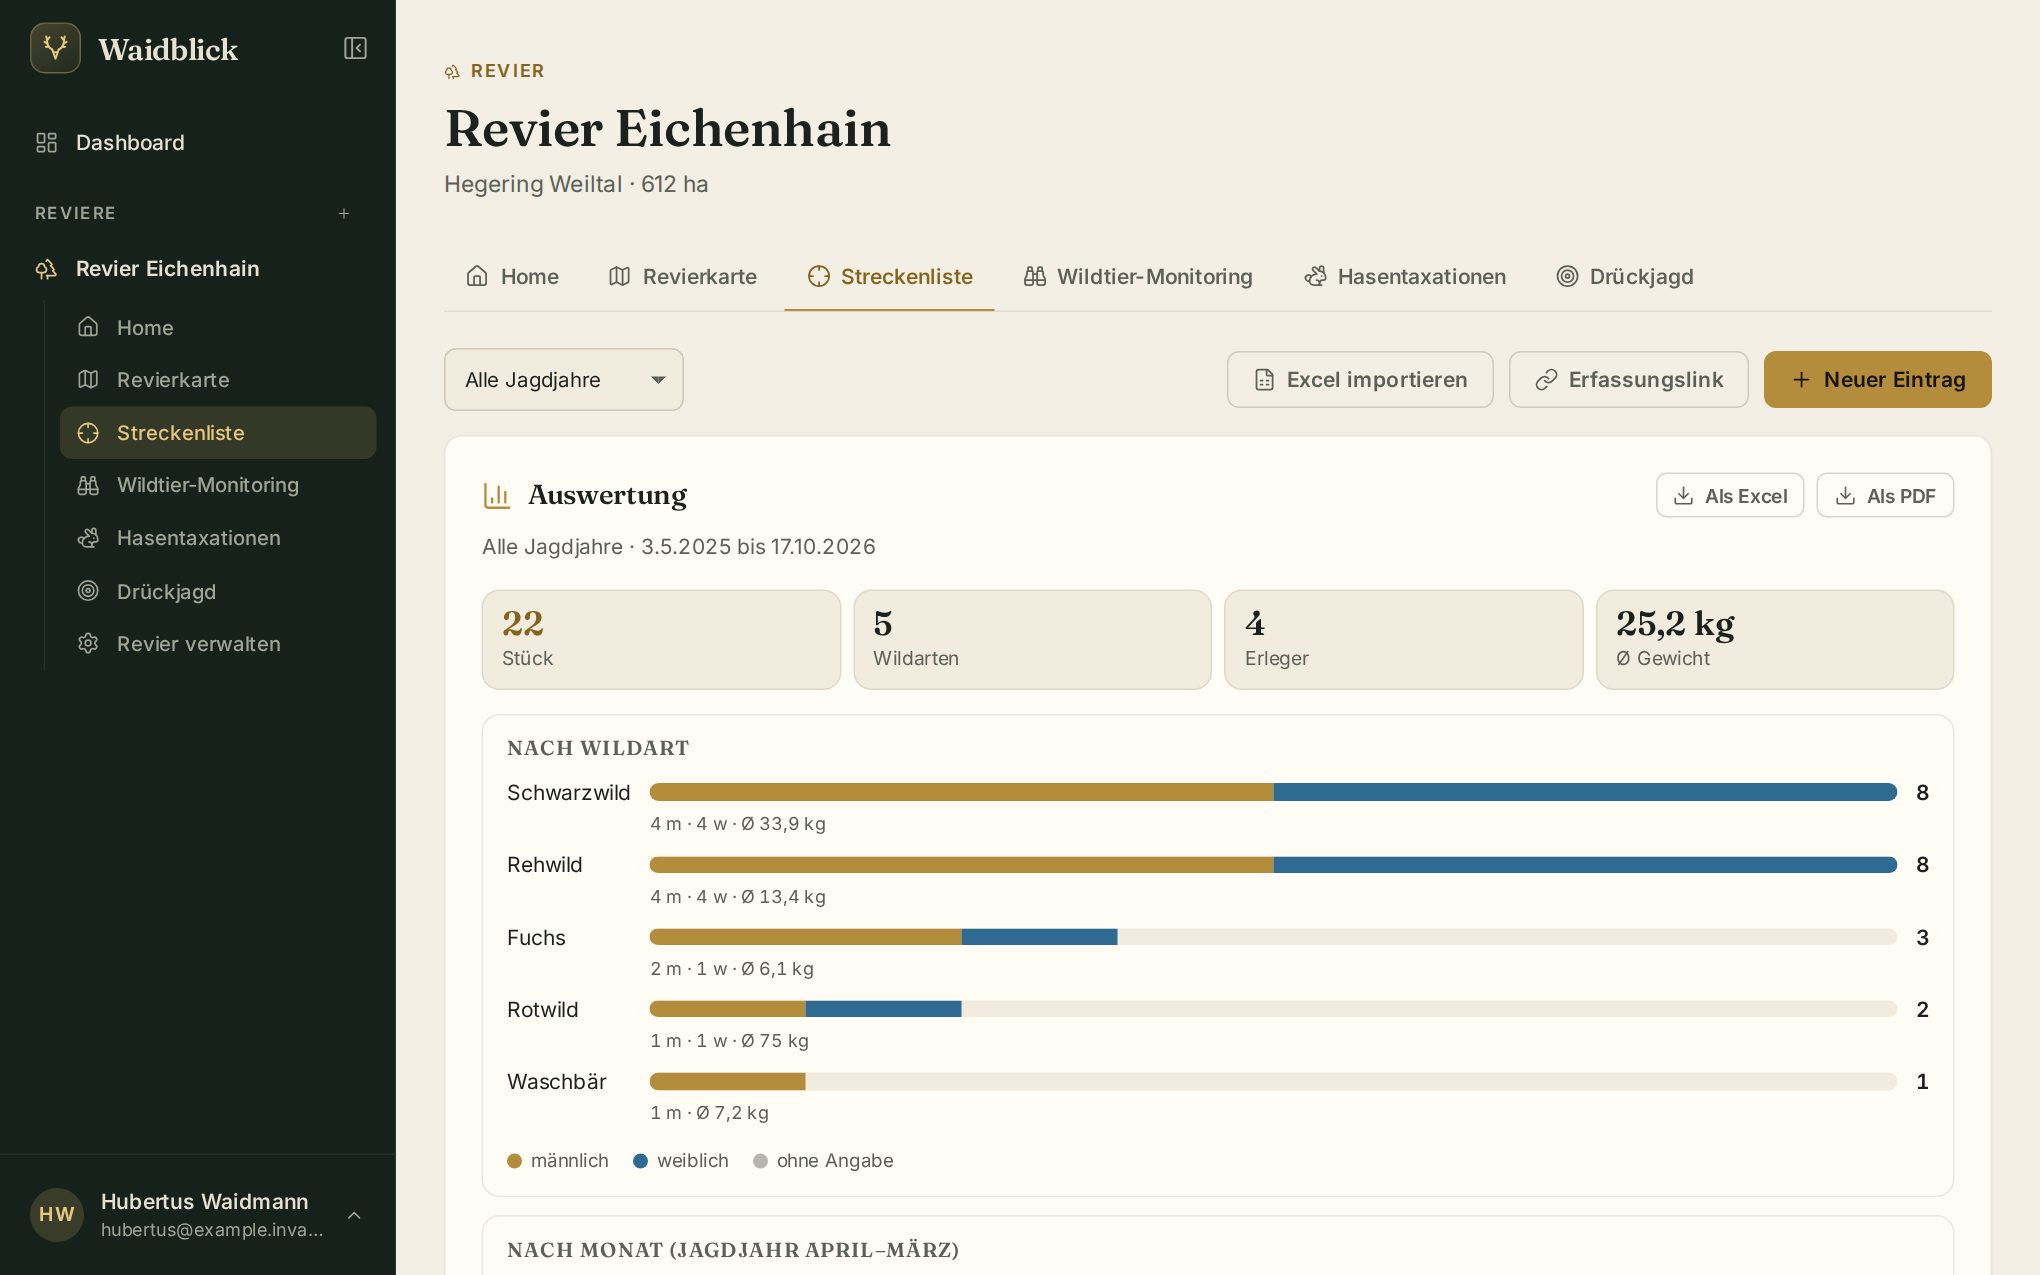Collapse the sidebar using the panel icon
This screenshot has height=1275, width=2040.
[355, 48]
